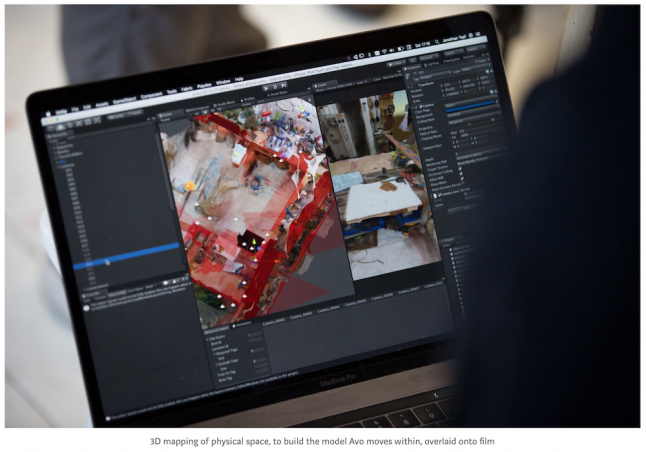Click the Pause button in Unity toolbar

tap(274, 84)
